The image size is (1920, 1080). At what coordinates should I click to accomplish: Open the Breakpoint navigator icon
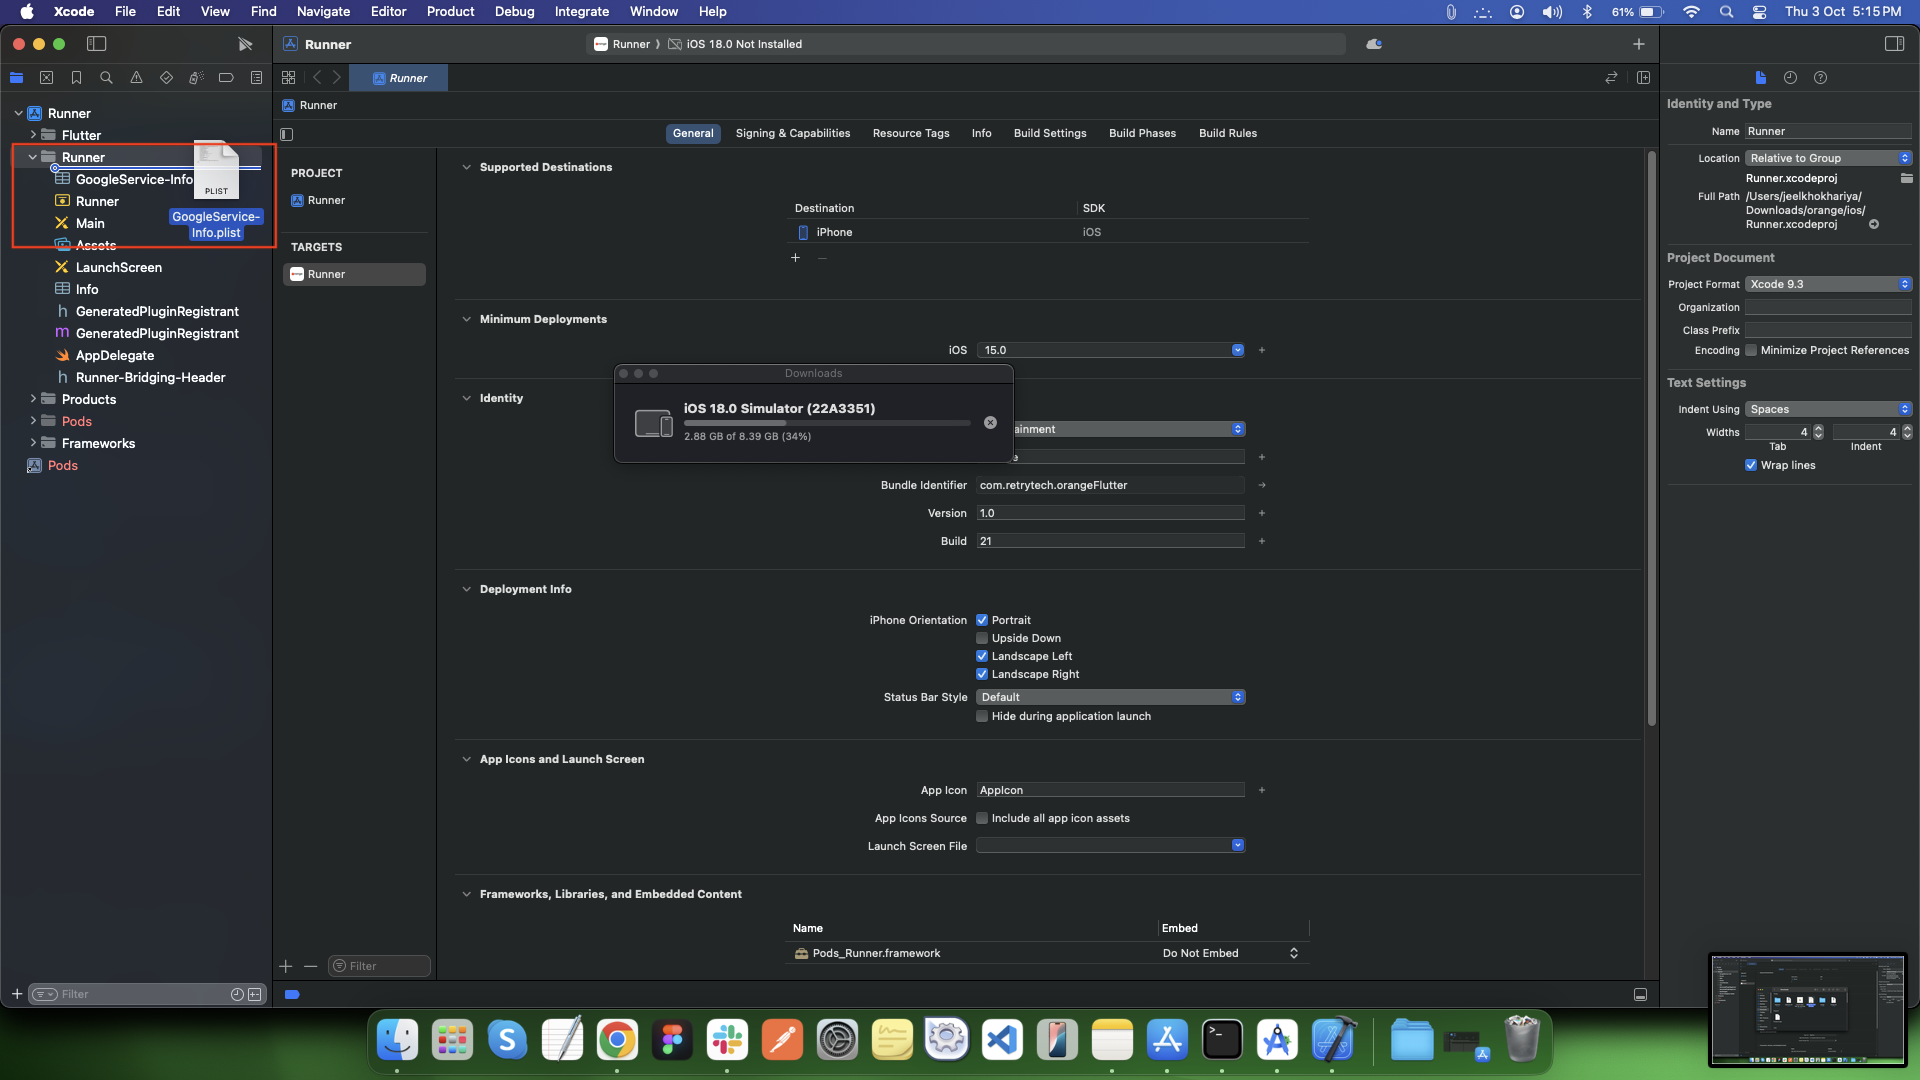tap(226, 78)
